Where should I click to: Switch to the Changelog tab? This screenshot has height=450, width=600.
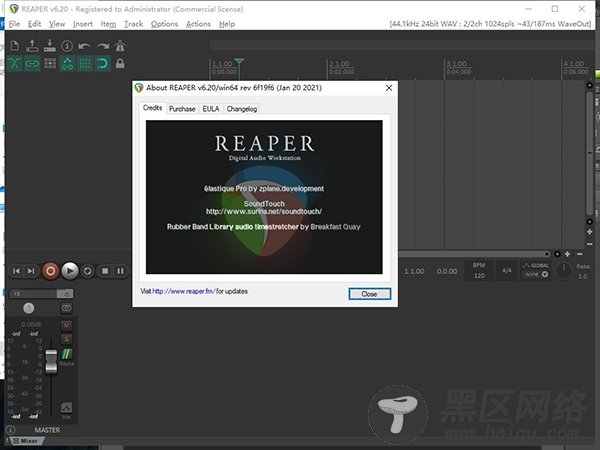point(242,109)
